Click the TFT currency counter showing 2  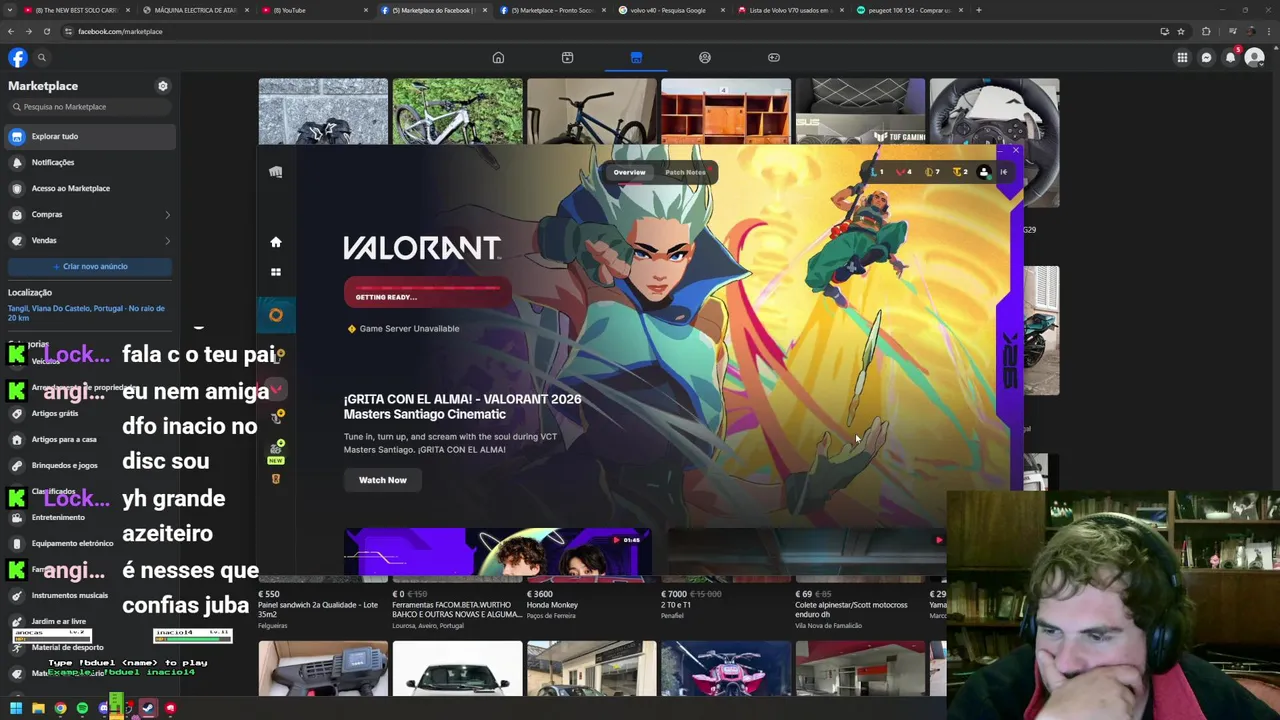tap(960, 172)
